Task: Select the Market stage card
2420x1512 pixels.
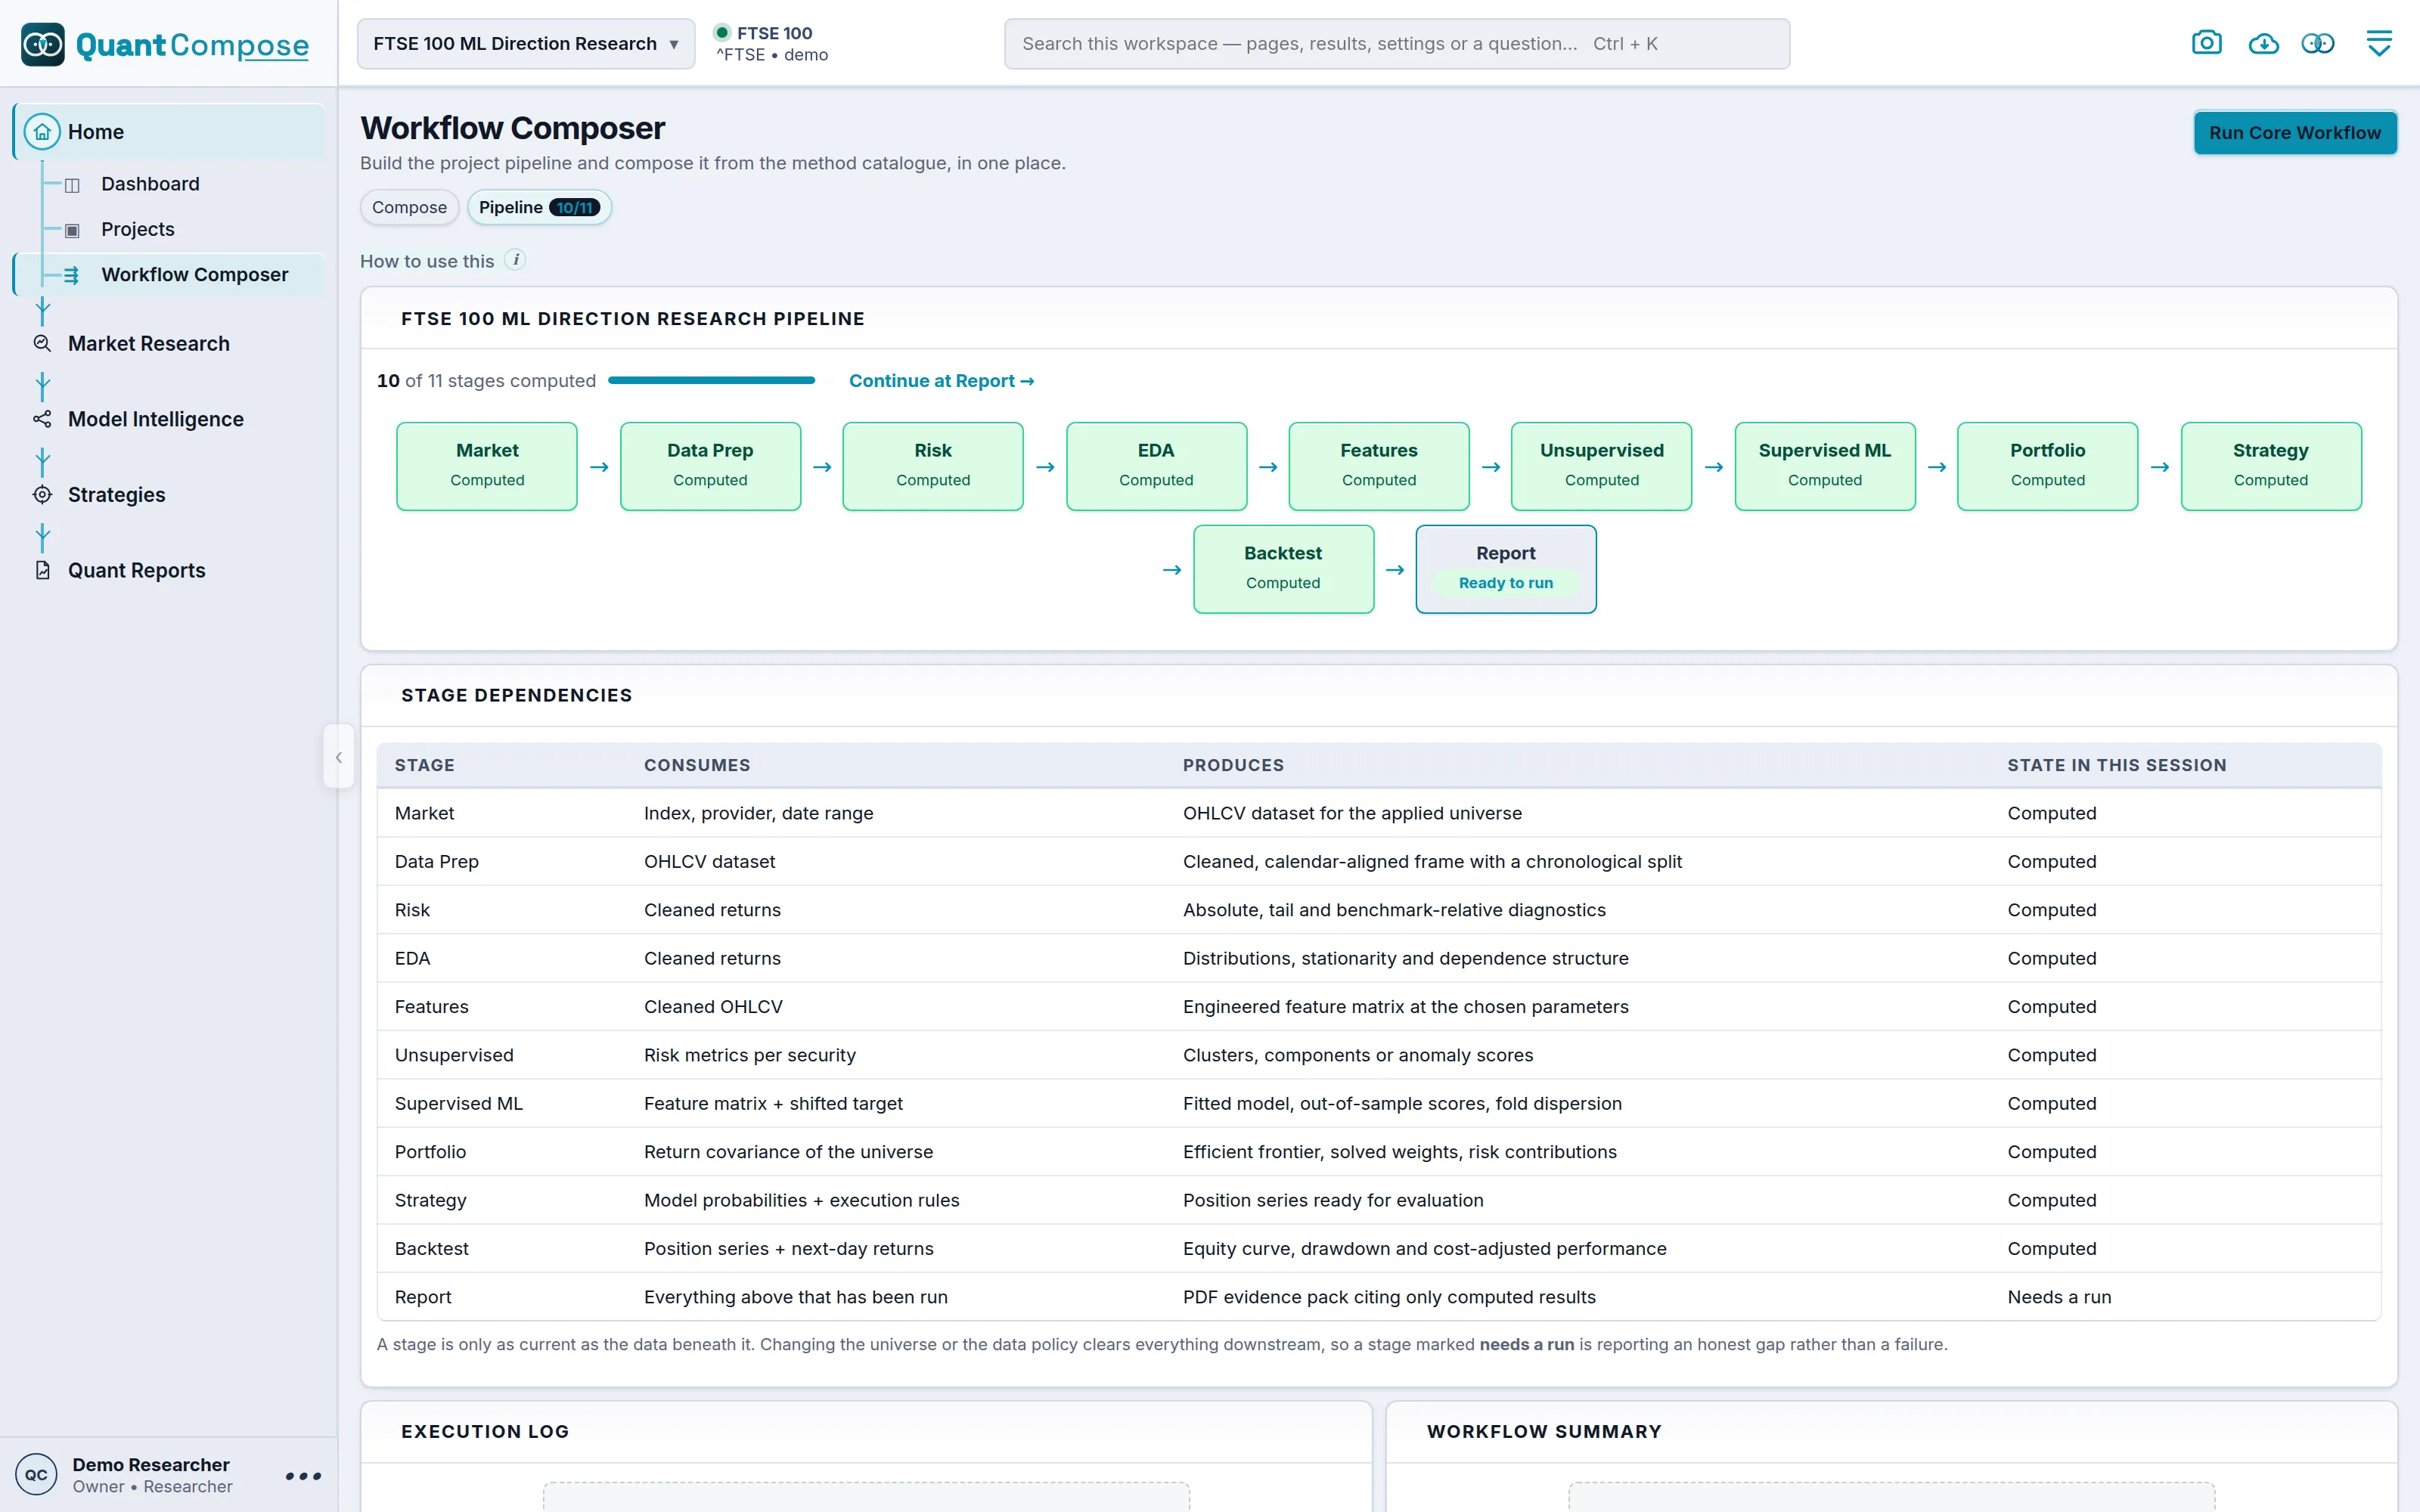Action: pyautogui.click(x=486, y=466)
